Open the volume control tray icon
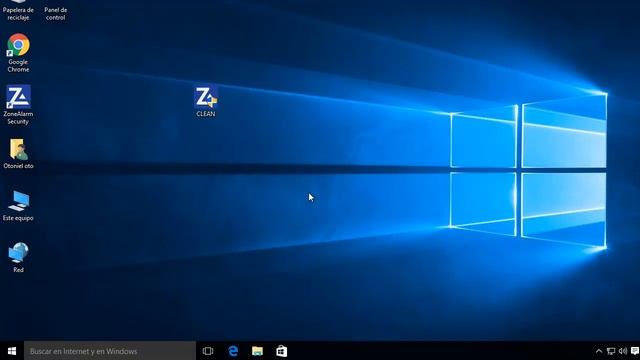This screenshot has width=640, height=360. (623, 351)
